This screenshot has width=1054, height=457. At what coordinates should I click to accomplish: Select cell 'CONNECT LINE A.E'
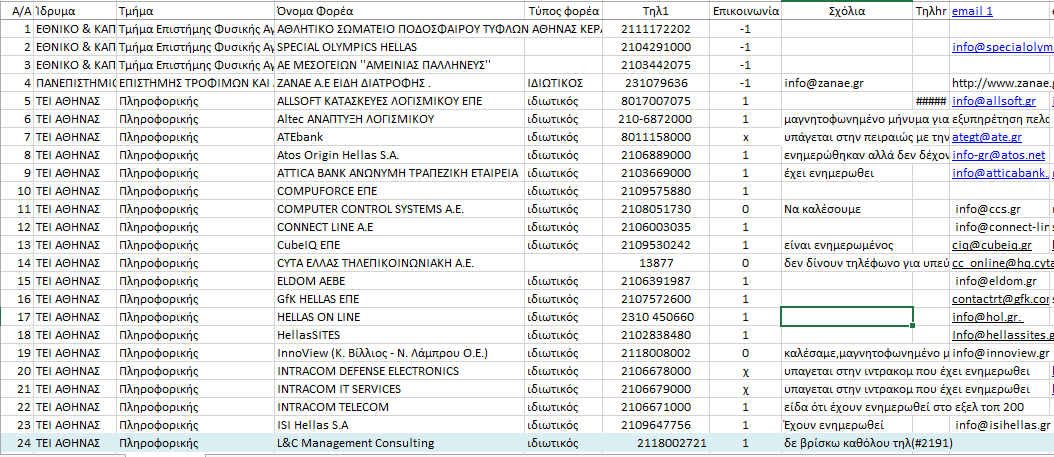[400, 227]
